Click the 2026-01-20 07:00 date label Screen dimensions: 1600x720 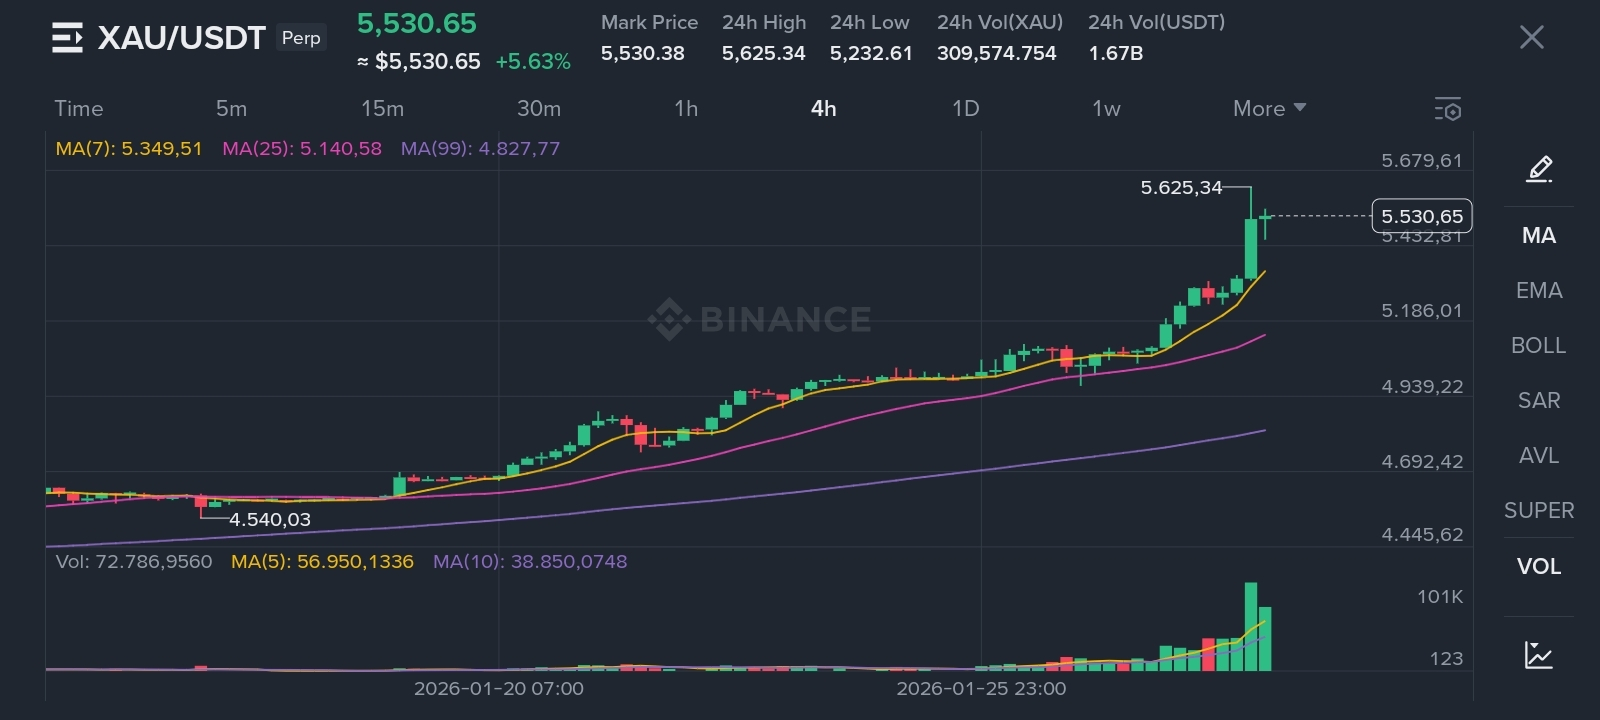coord(499,688)
